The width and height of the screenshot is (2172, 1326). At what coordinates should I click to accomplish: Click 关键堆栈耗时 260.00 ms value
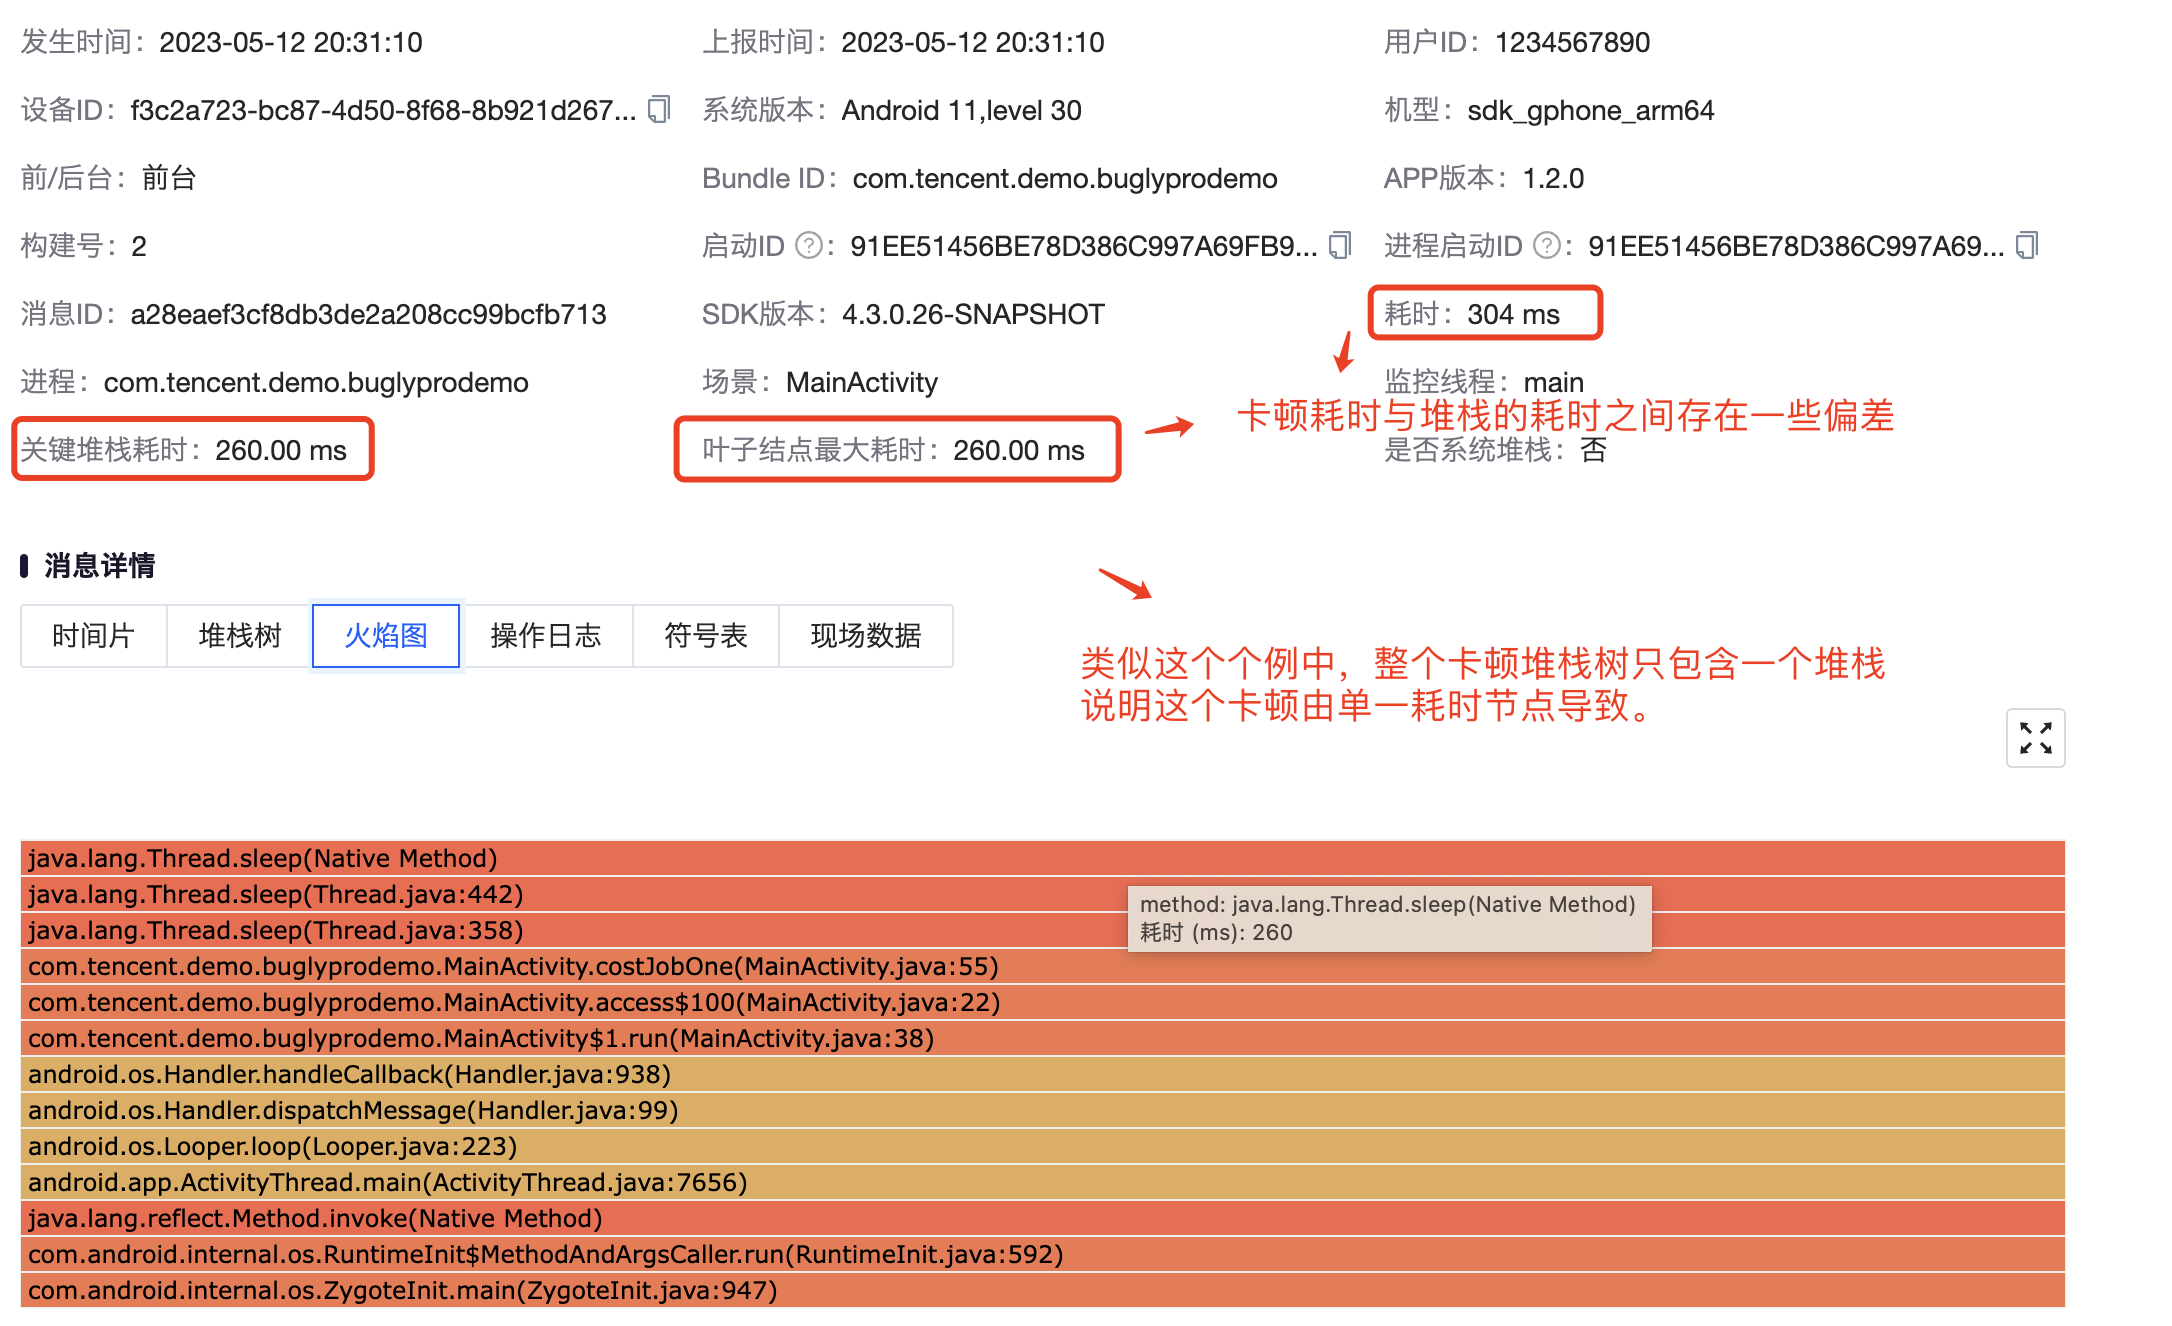[281, 450]
